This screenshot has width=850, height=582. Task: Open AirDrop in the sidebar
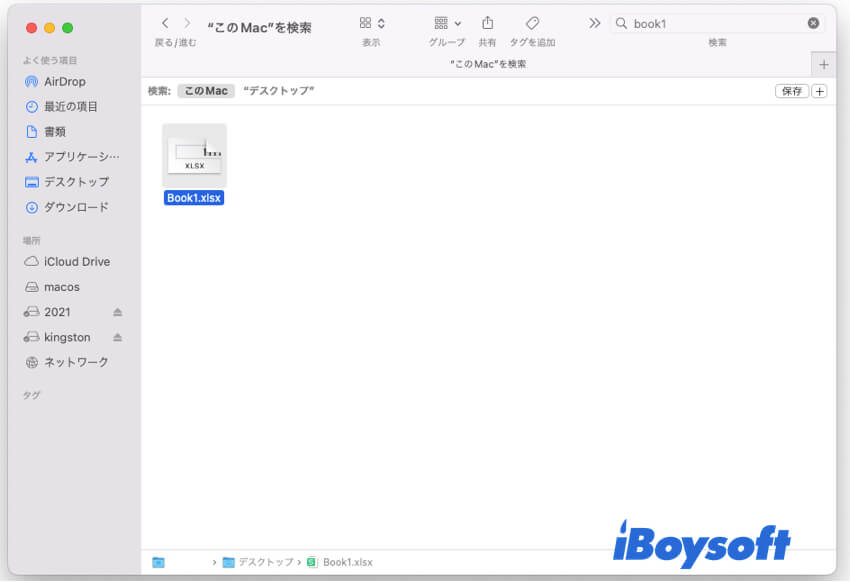67,81
